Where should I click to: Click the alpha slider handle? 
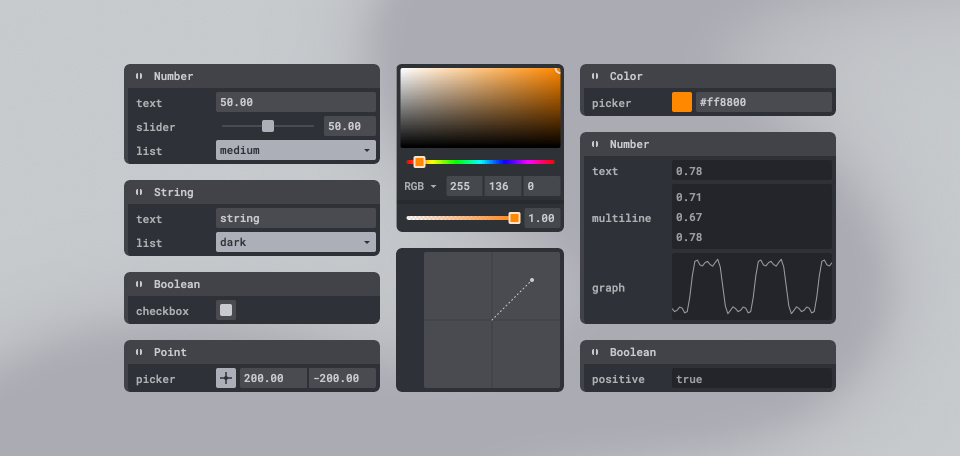coord(514,218)
